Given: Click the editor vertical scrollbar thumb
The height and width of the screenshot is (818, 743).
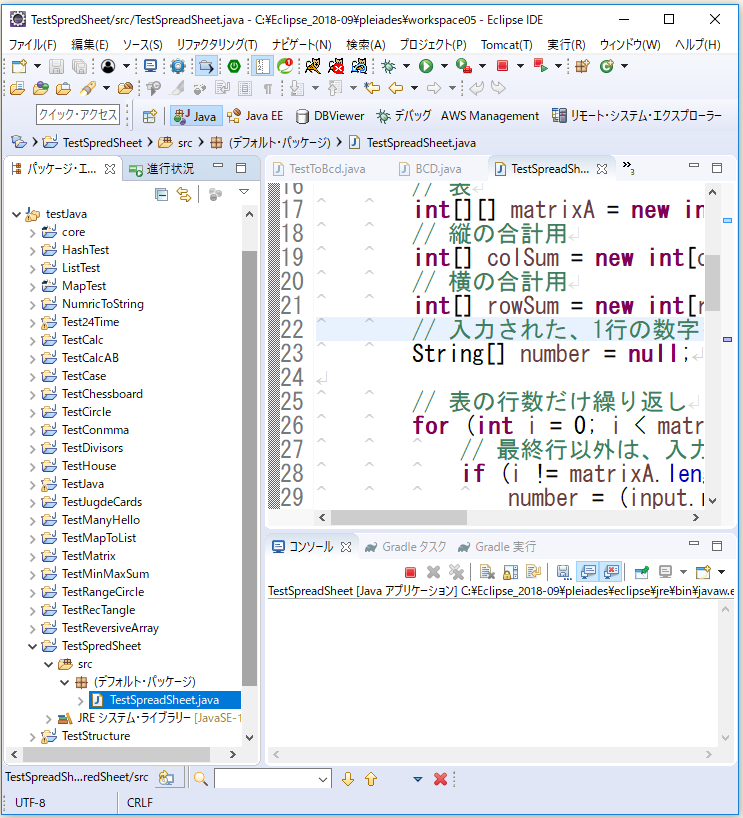Looking at the screenshot, I should click(x=712, y=282).
